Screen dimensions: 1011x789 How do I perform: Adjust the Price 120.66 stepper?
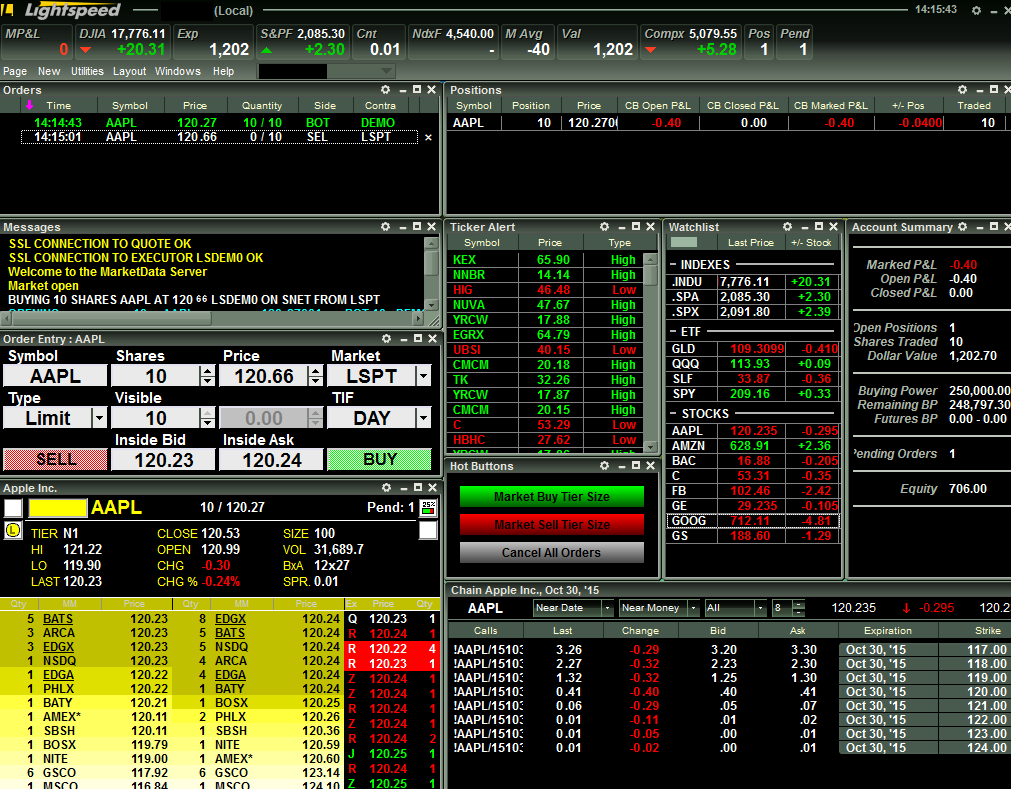coord(315,376)
